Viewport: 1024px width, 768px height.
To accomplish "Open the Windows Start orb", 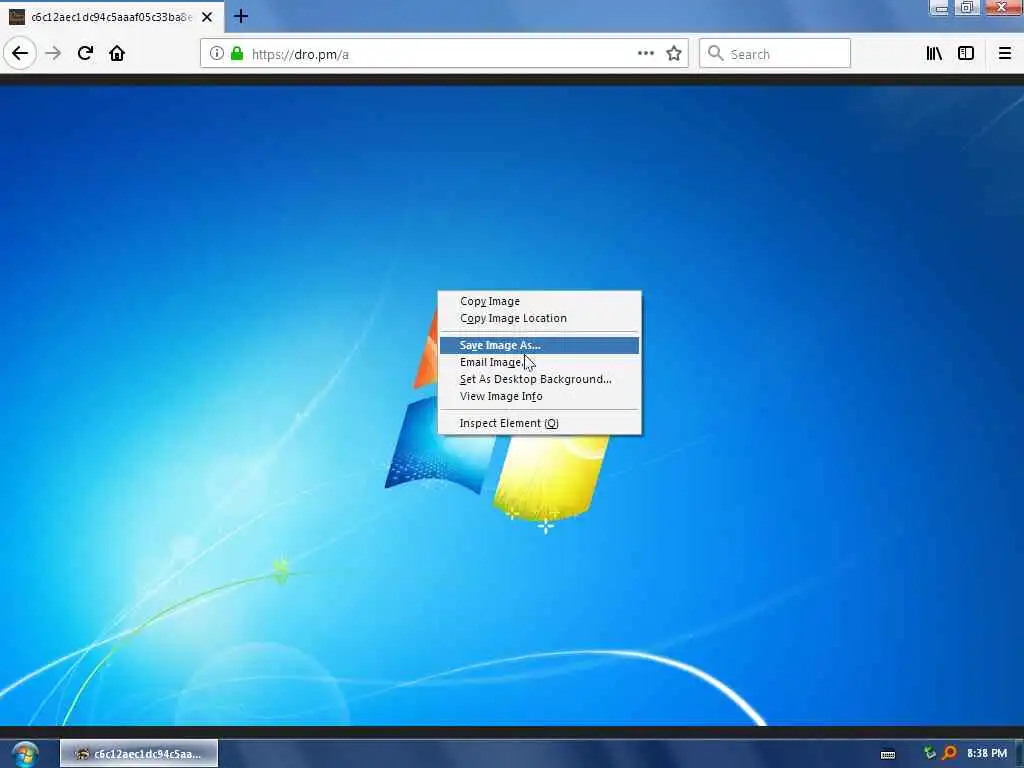I will 24,754.
